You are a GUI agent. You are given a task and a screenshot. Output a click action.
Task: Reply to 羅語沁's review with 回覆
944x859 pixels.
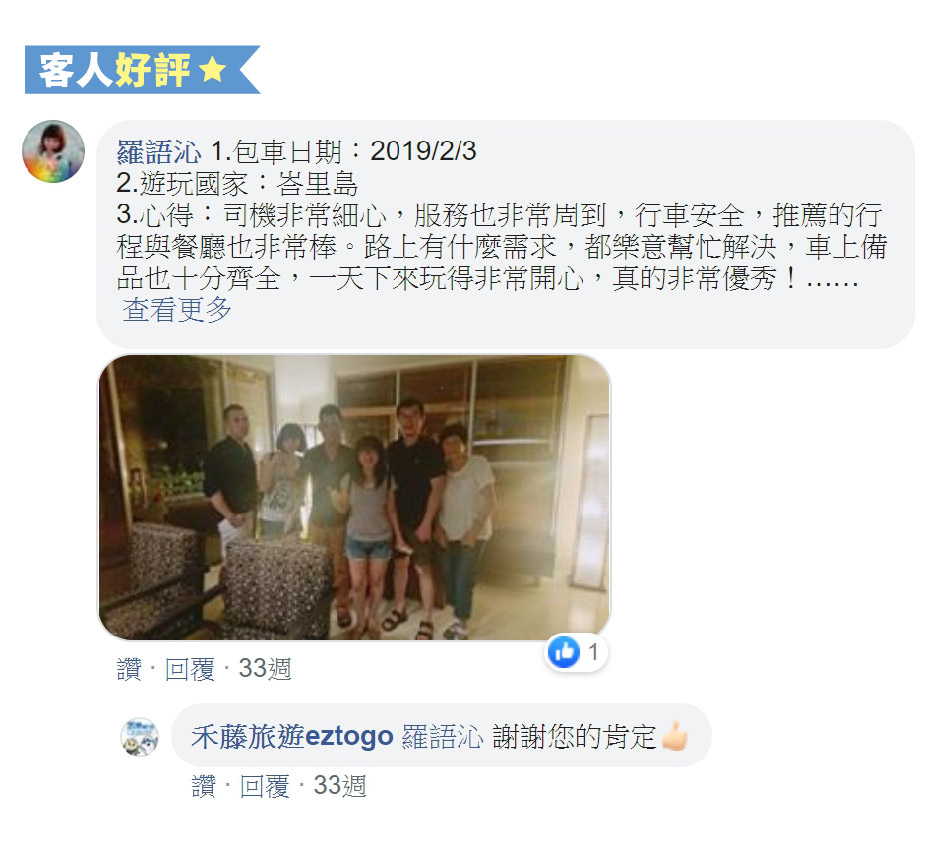click(190, 669)
